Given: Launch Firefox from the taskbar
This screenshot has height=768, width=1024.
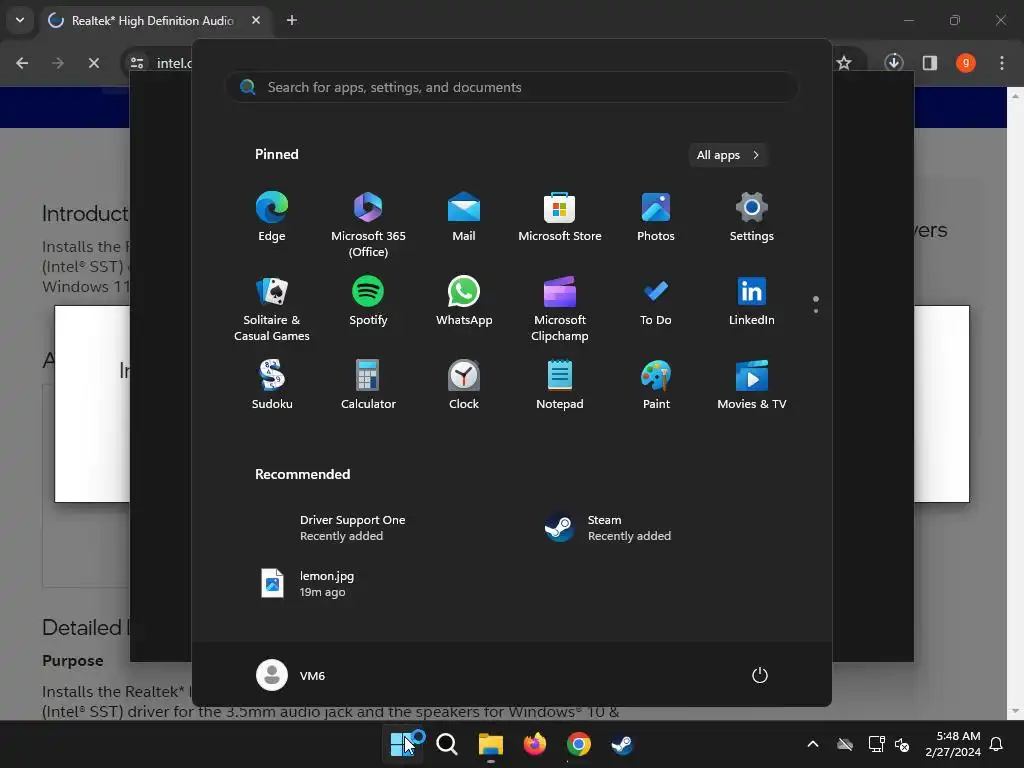Looking at the screenshot, I should point(534,744).
